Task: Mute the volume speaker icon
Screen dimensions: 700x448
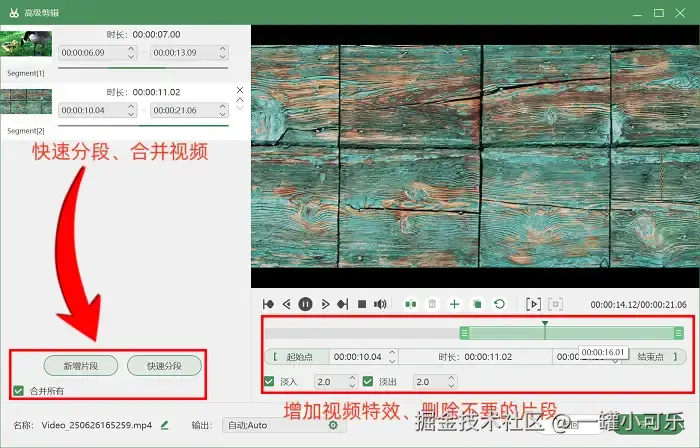Action: coord(380,304)
